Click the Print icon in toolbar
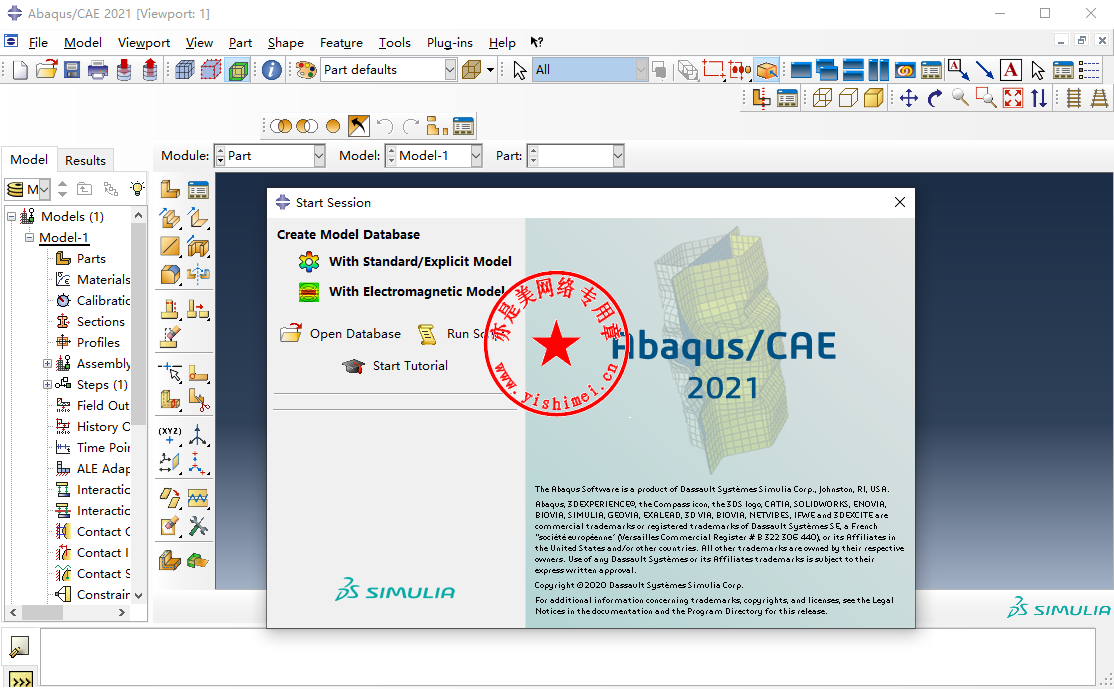 point(97,70)
